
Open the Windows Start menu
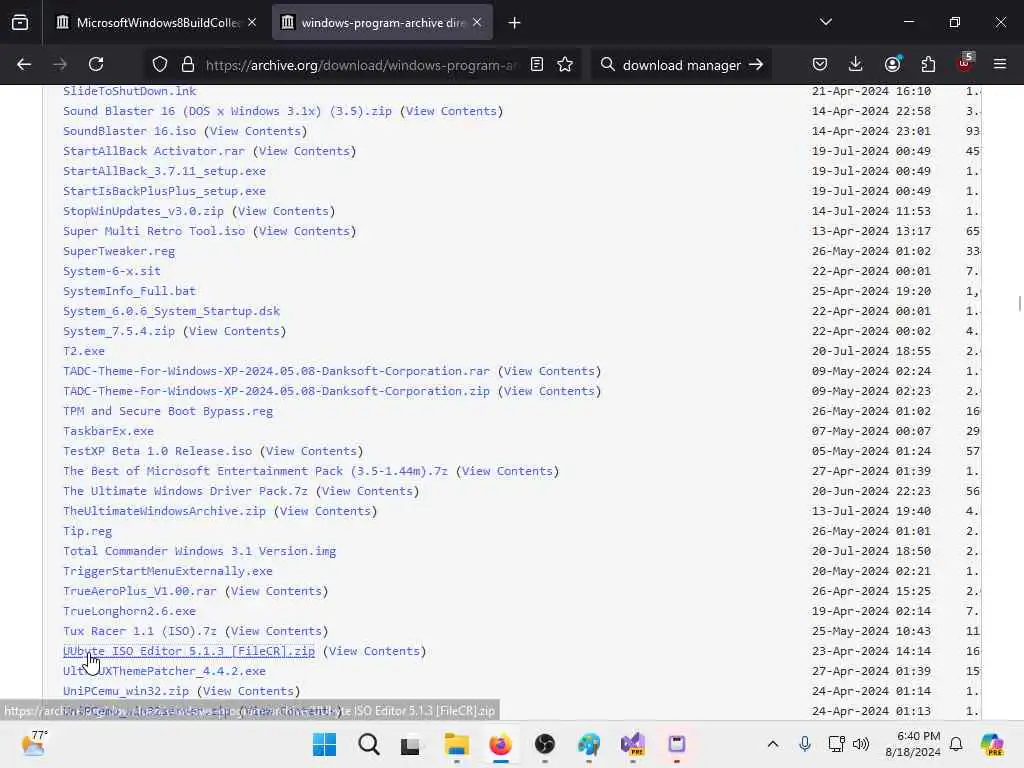click(x=325, y=744)
